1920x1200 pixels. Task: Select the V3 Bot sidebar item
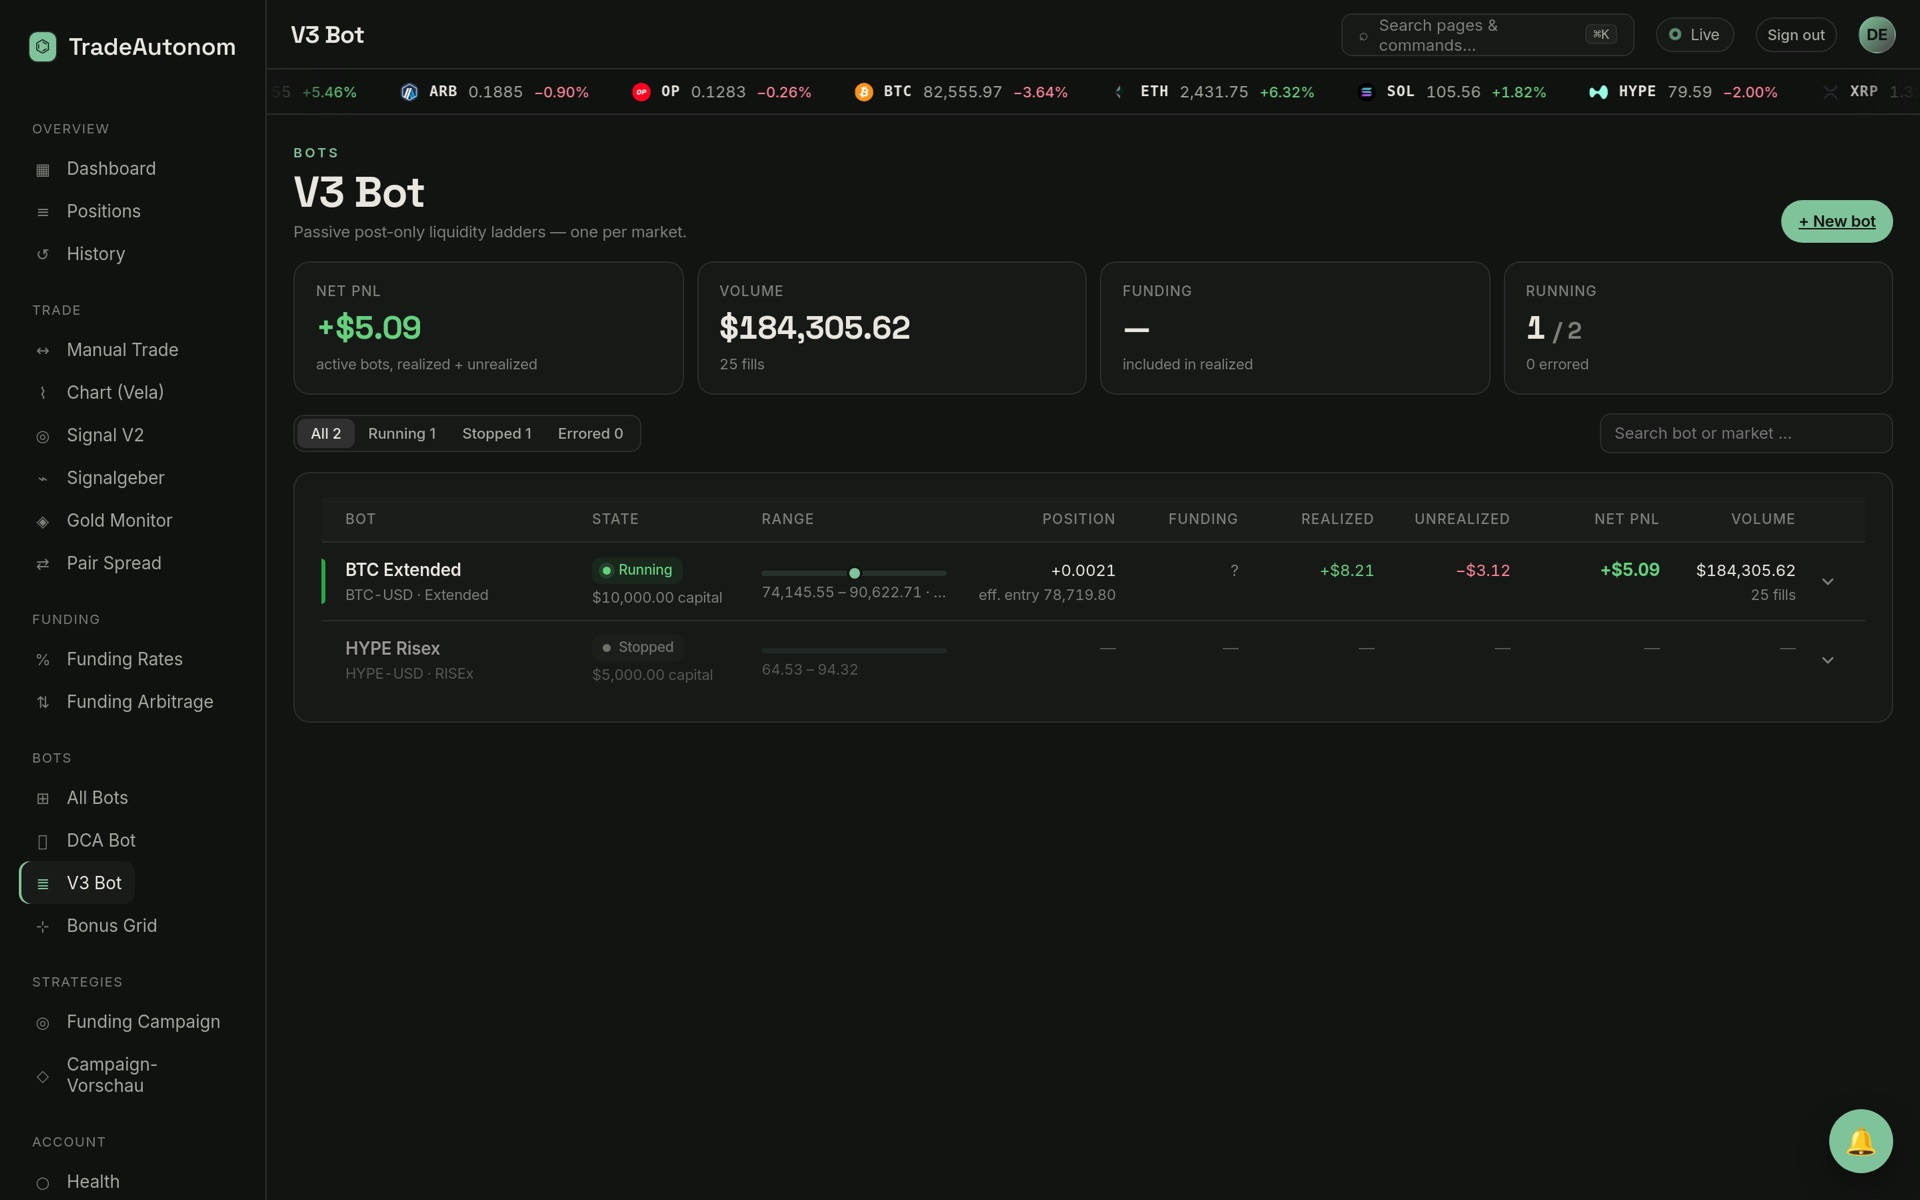77,883
